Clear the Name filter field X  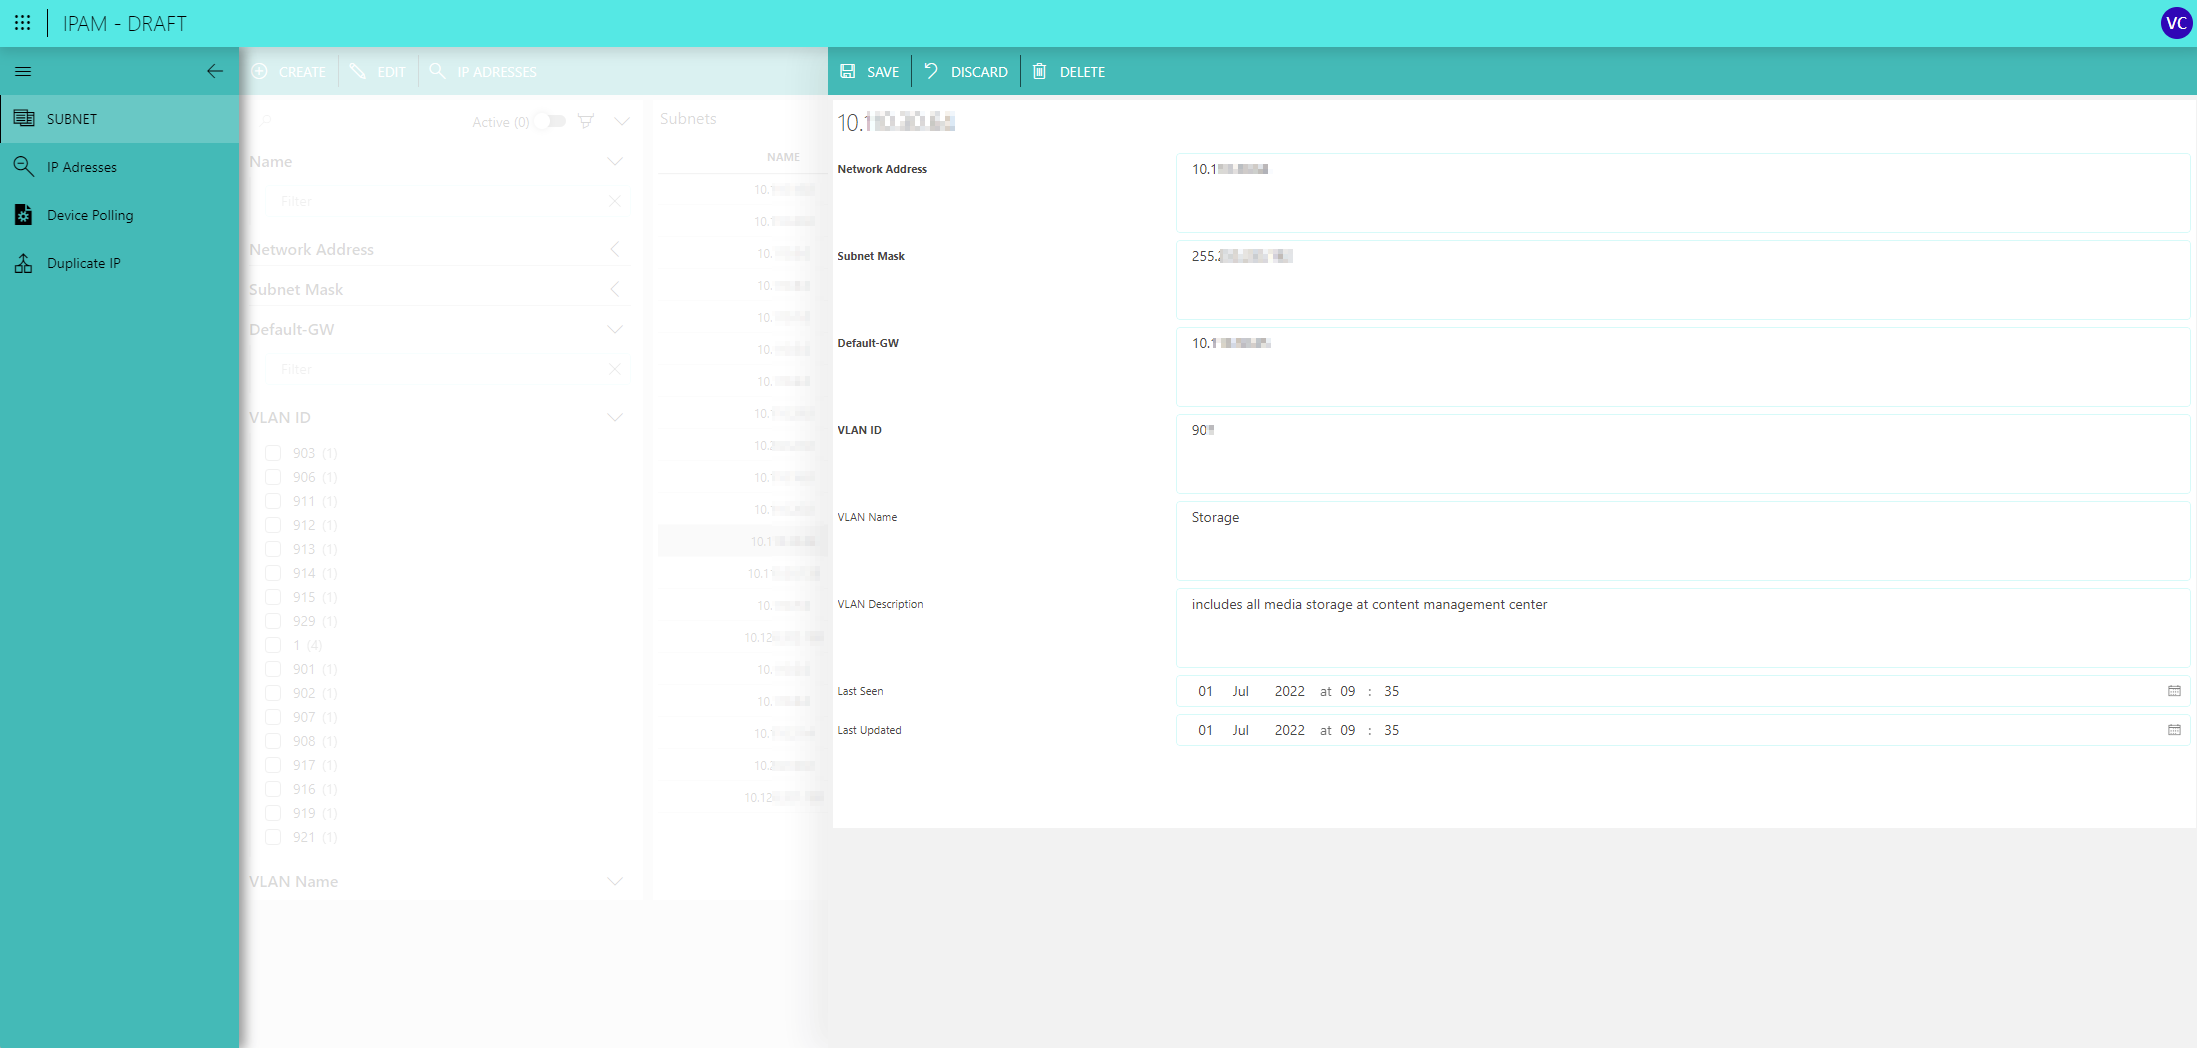(x=615, y=201)
